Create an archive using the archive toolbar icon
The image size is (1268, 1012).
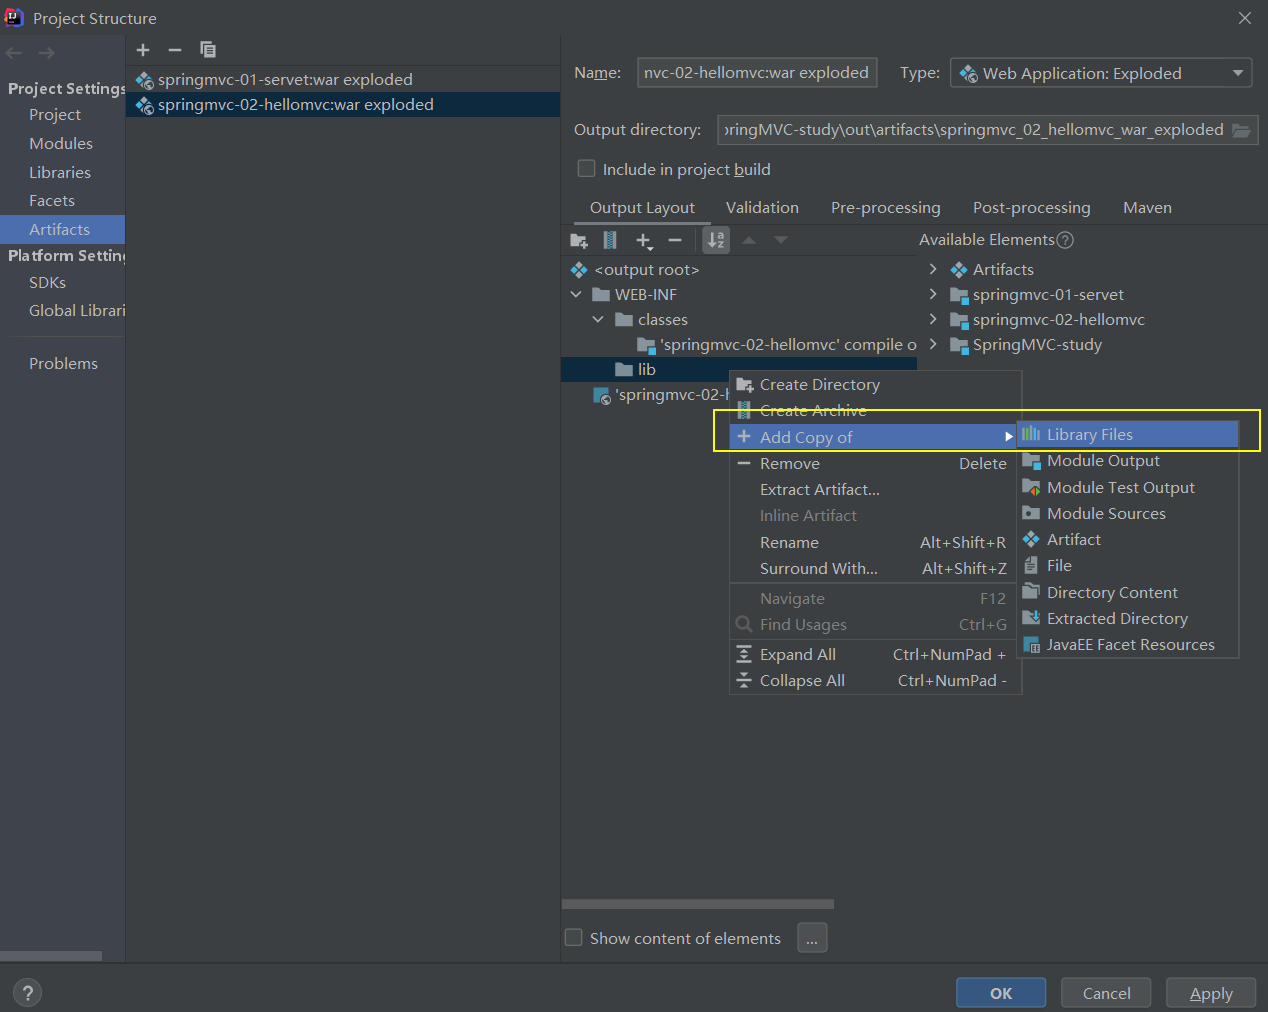tap(610, 240)
